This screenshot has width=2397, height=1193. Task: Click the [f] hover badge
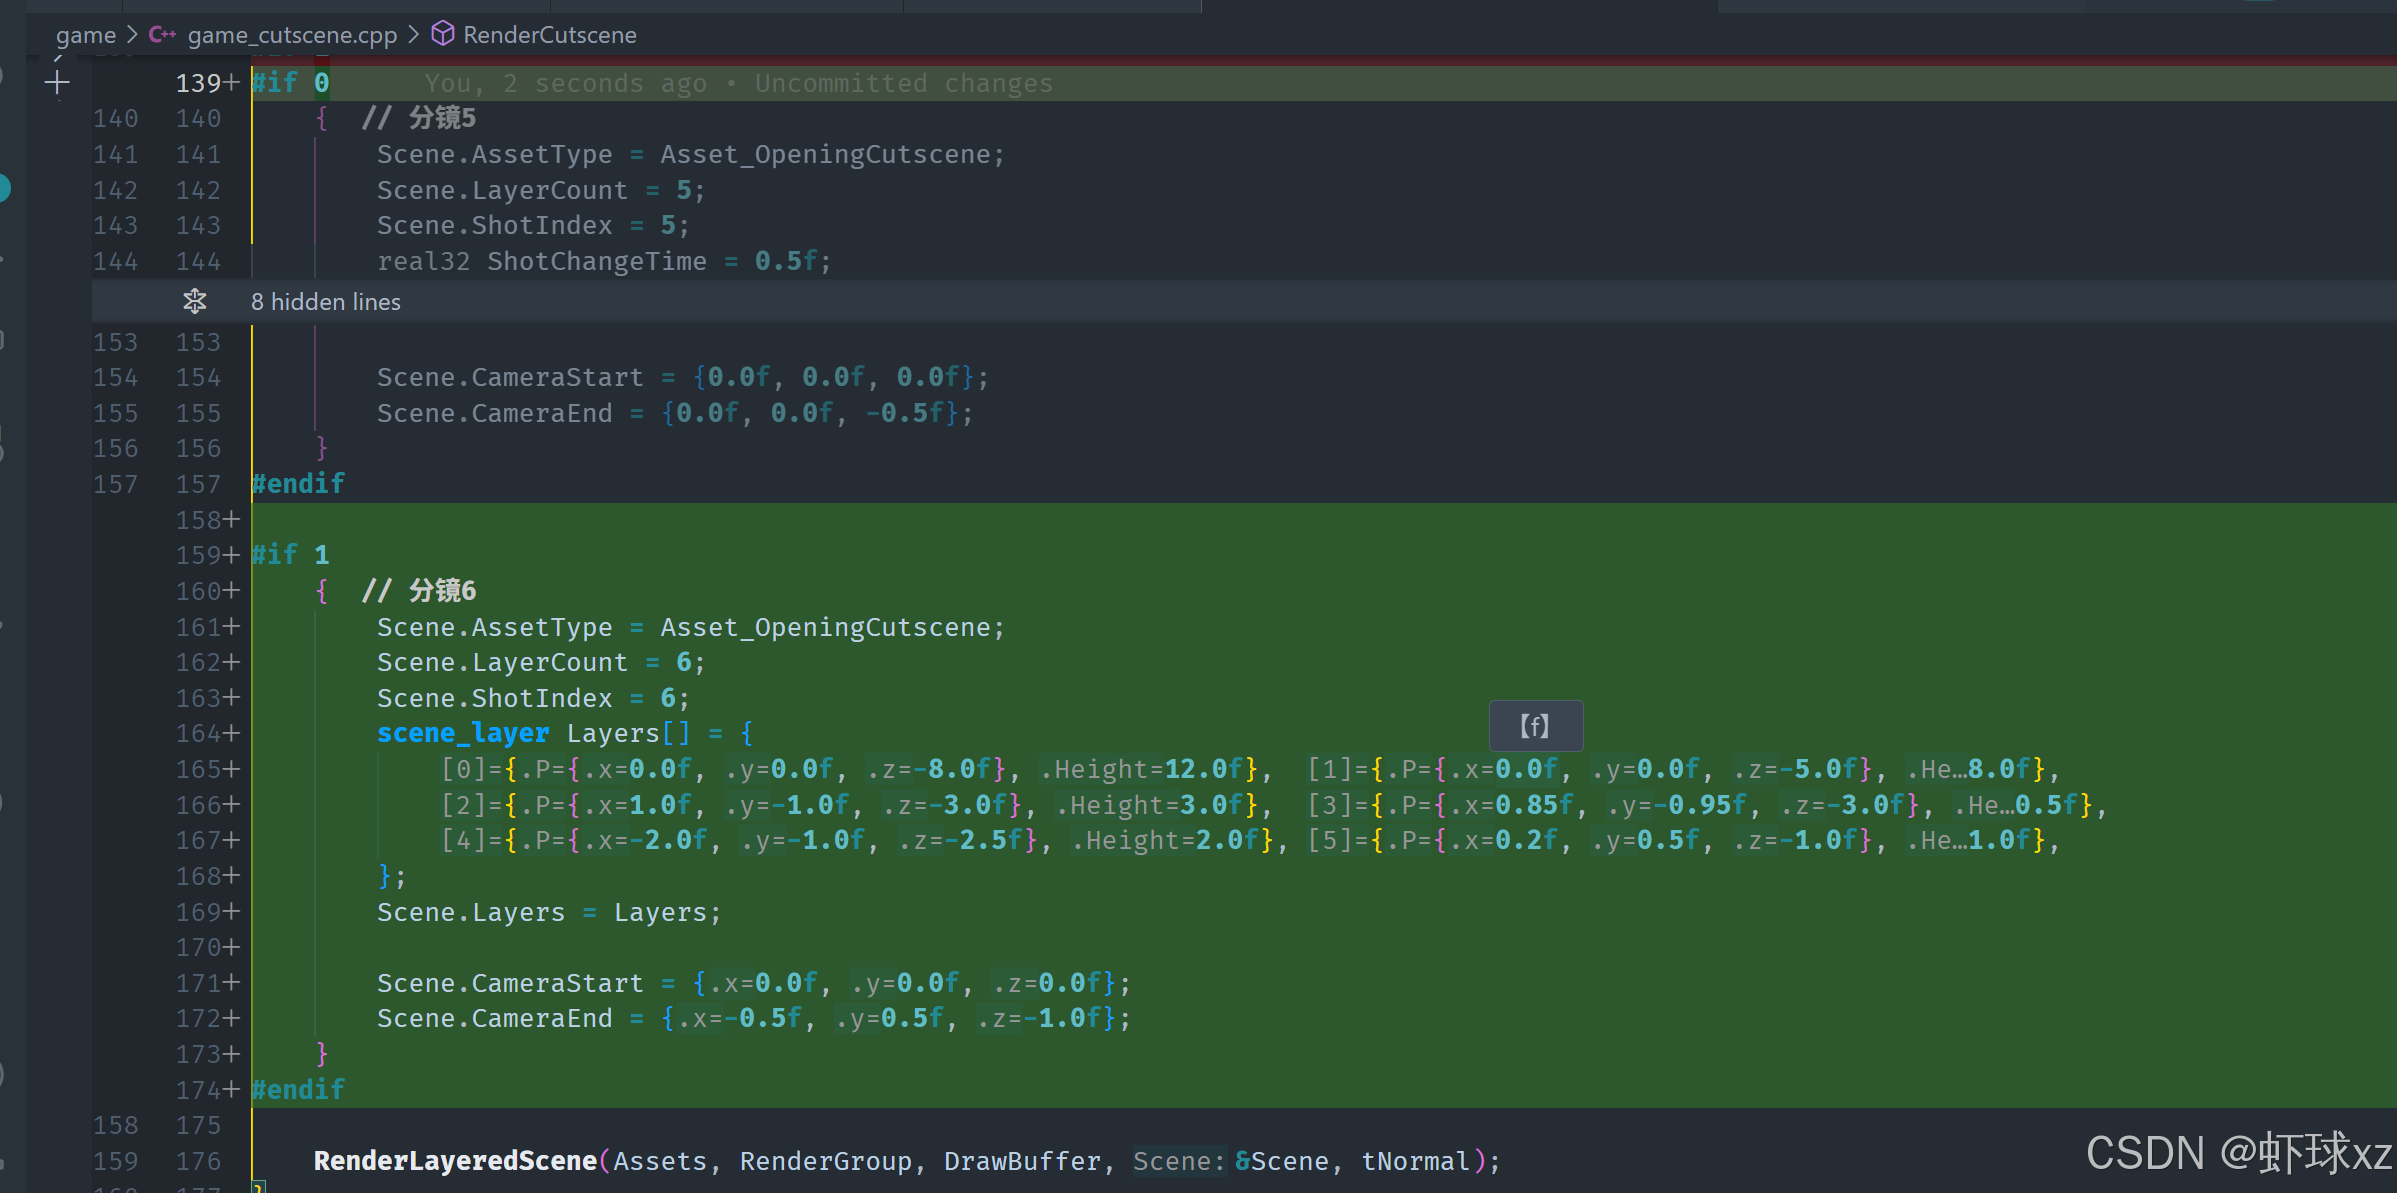[x=1535, y=725]
